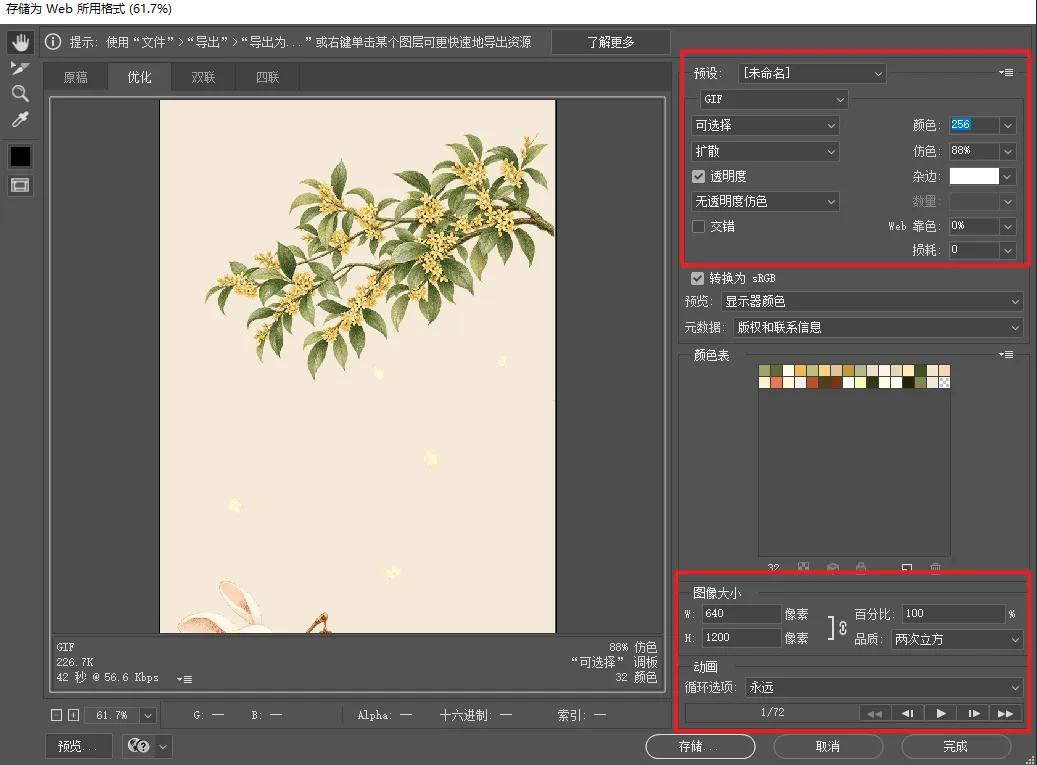The width and height of the screenshot is (1037, 765).
Task: Play the animation
Action: coord(940,713)
